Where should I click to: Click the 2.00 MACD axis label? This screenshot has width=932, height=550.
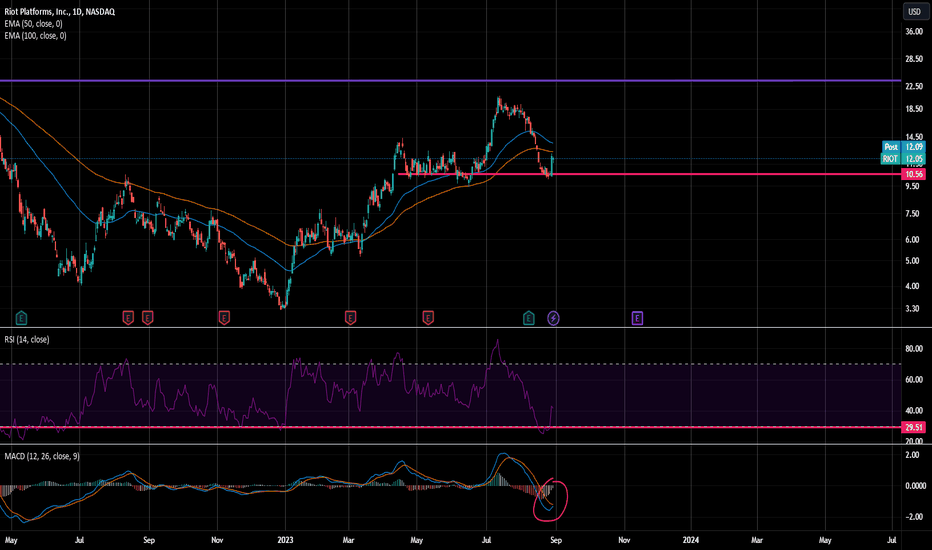click(912, 455)
